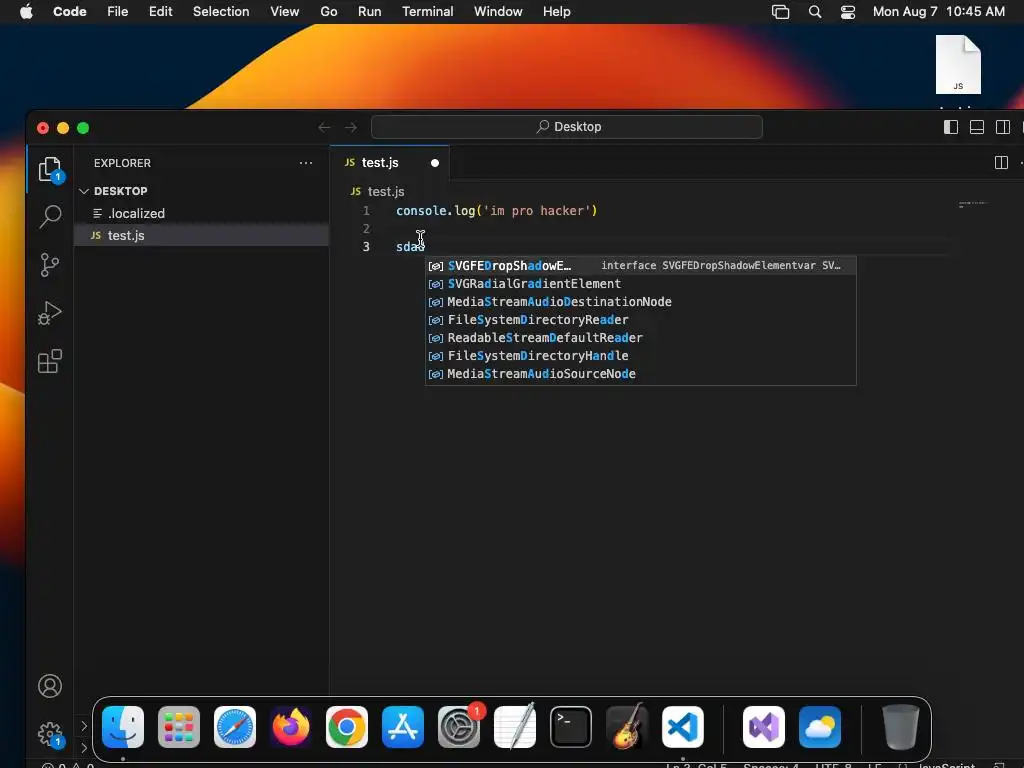Open the Go menu
Viewport: 1024px width, 768px height.
(x=328, y=12)
